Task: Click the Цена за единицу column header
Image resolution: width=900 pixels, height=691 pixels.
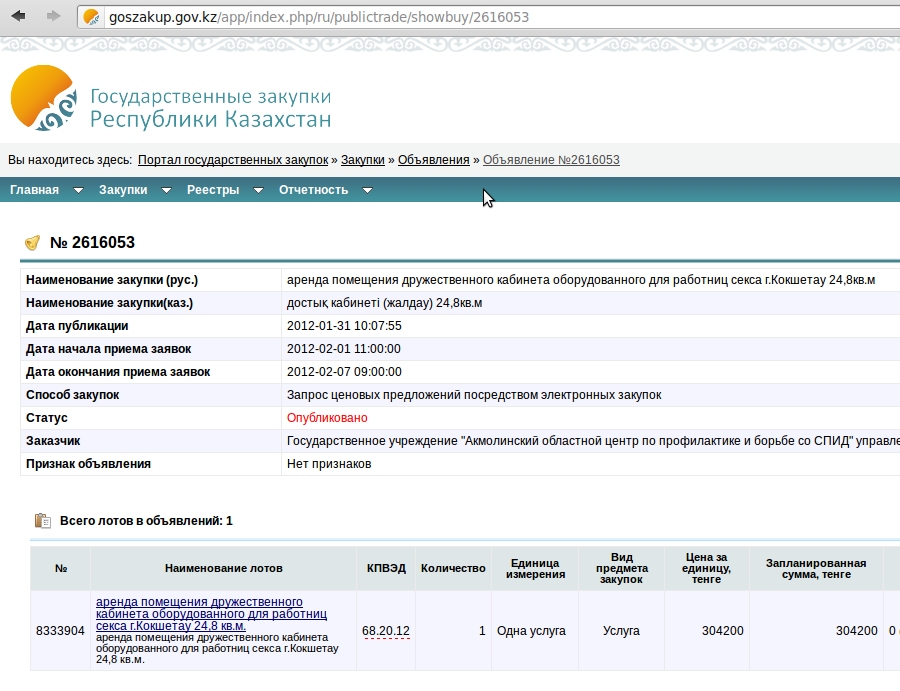Action: coord(706,568)
